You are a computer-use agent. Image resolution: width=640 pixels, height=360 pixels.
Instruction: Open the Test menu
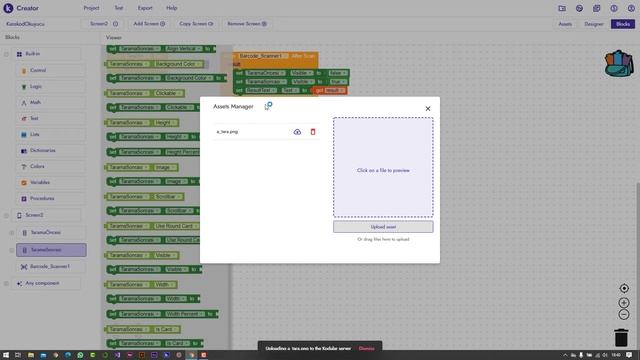118,8
